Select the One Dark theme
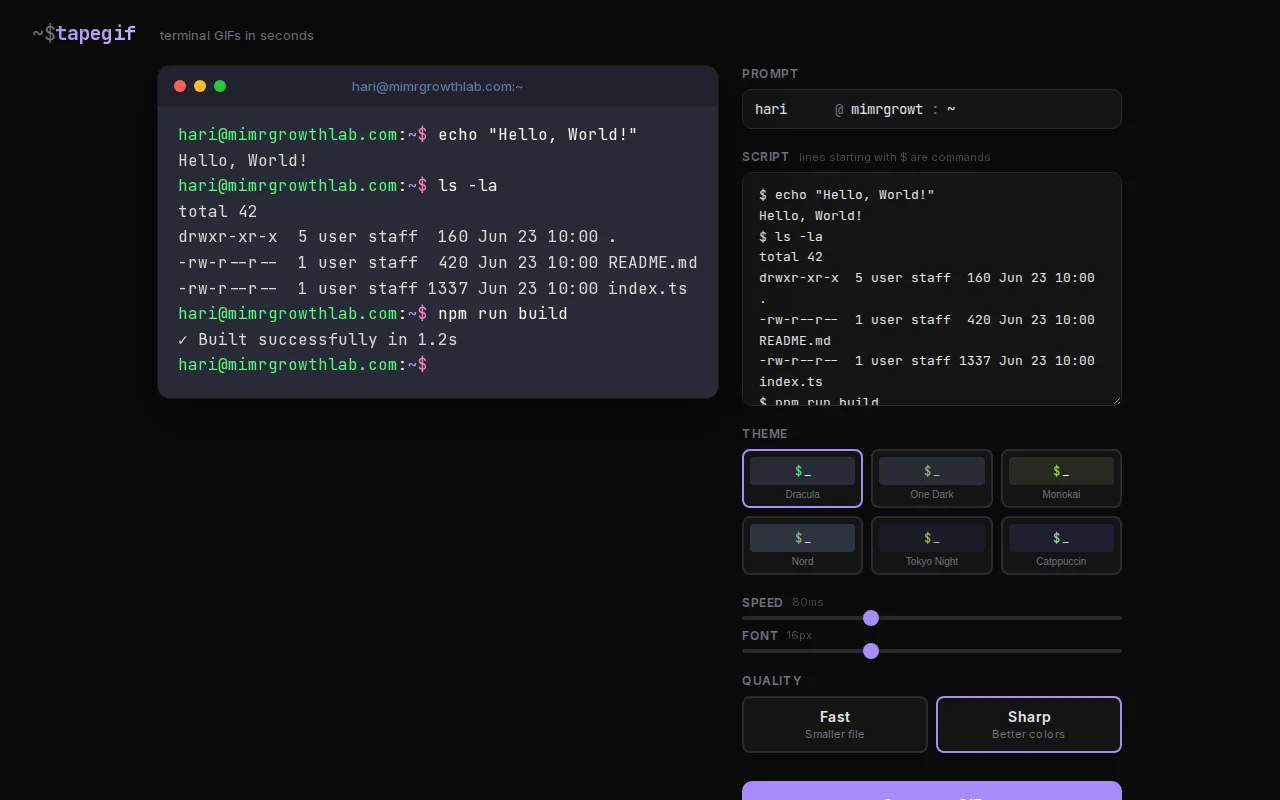 932,478
